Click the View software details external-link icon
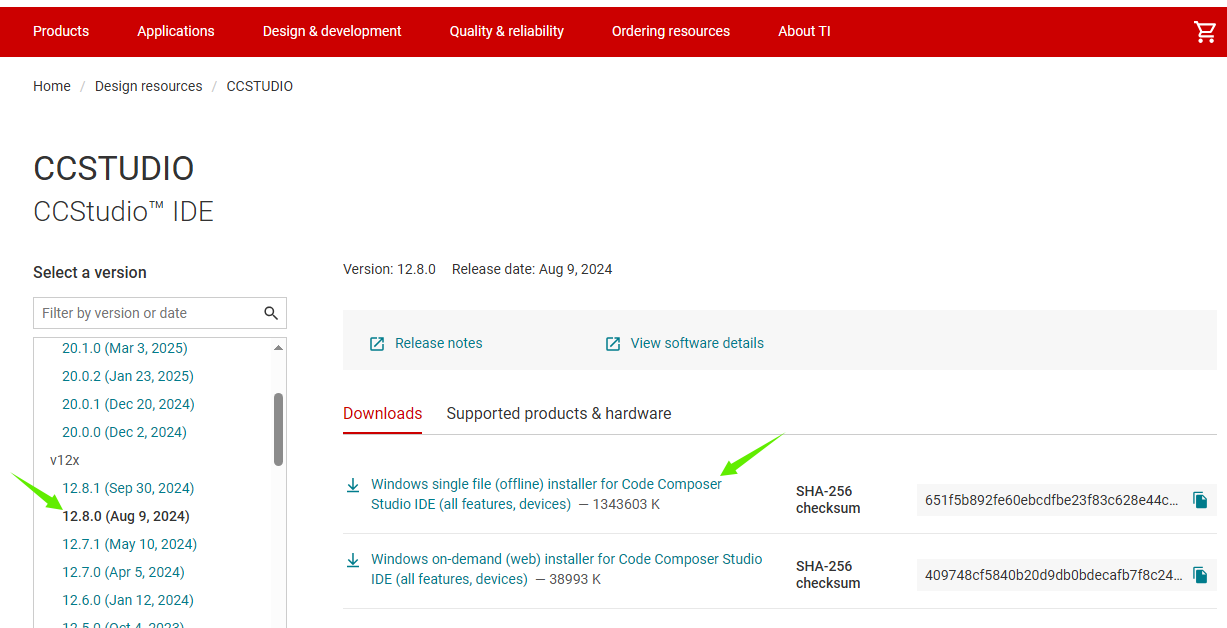Image resolution: width=1227 pixels, height=628 pixels. point(613,344)
